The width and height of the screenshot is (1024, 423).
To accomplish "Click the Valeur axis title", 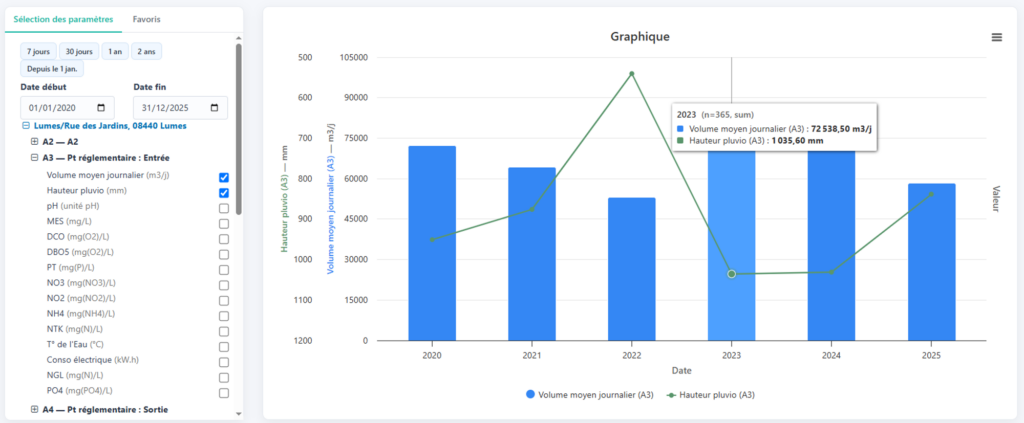I will [x=996, y=198].
